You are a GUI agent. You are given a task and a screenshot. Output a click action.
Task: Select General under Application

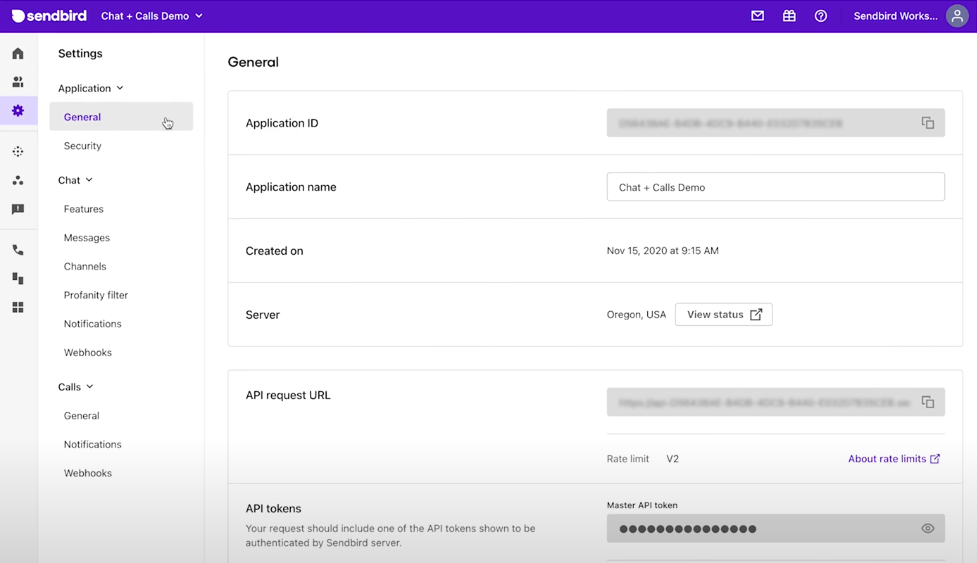click(121, 116)
